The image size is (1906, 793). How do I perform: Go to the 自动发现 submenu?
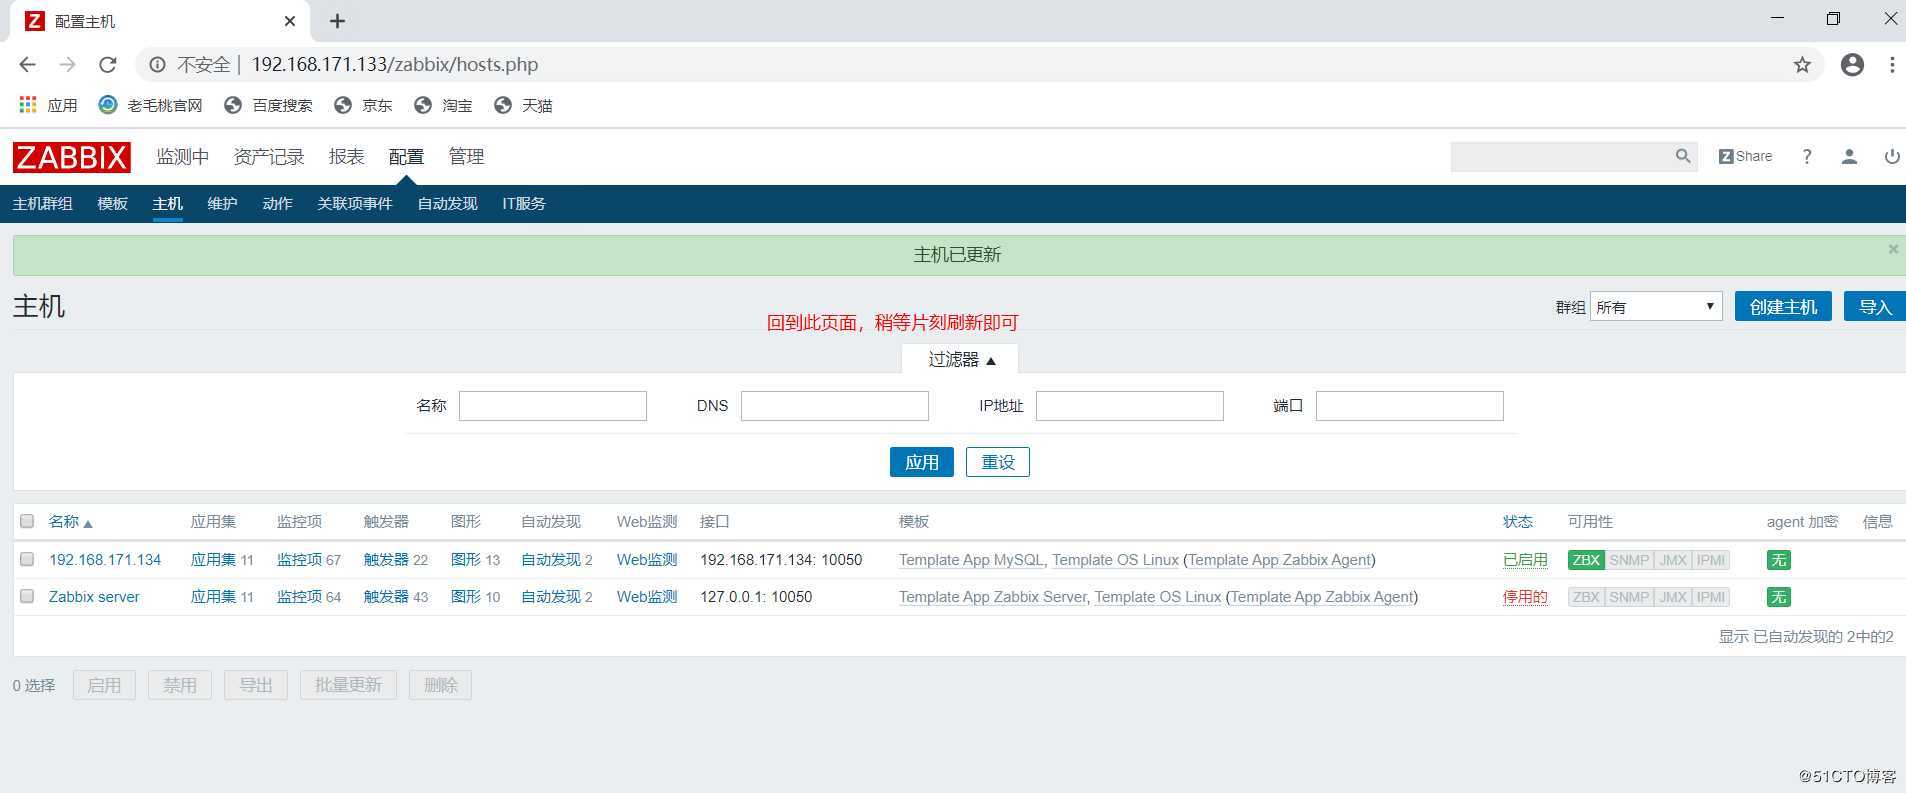coord(447,203)
